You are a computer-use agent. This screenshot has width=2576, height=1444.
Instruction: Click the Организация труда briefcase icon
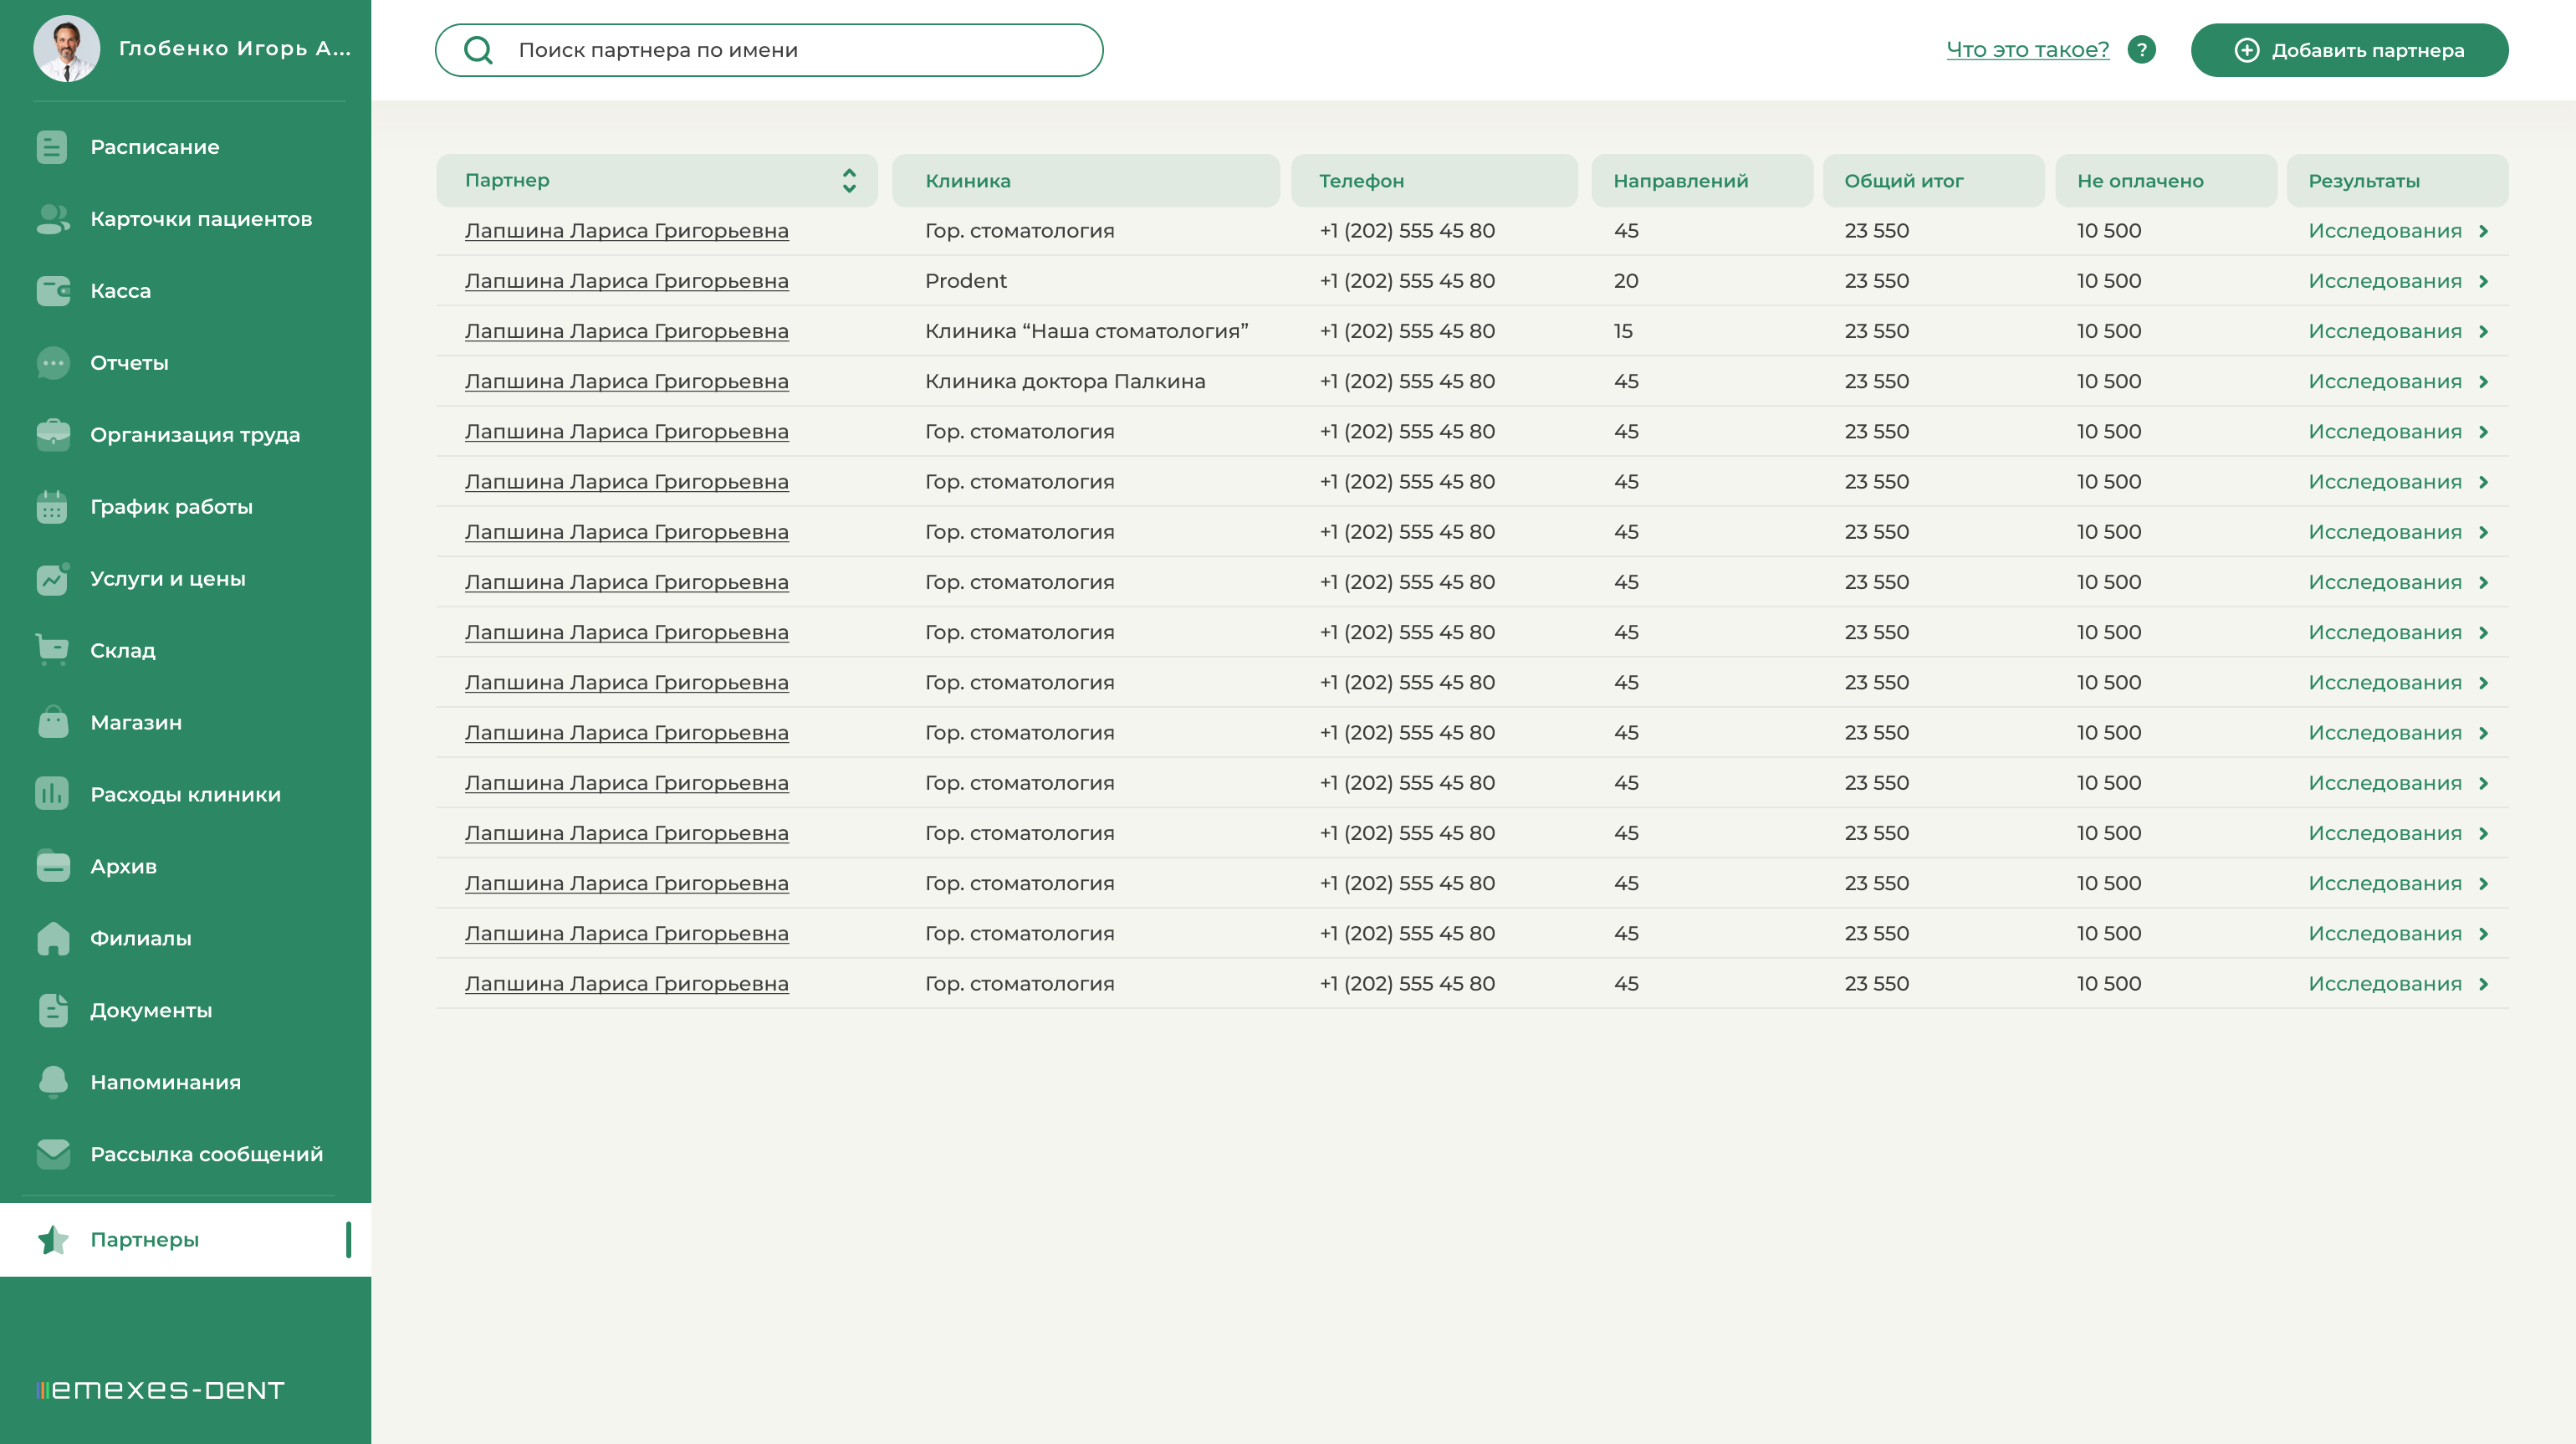pyautogui.click(x=53, y=435)
